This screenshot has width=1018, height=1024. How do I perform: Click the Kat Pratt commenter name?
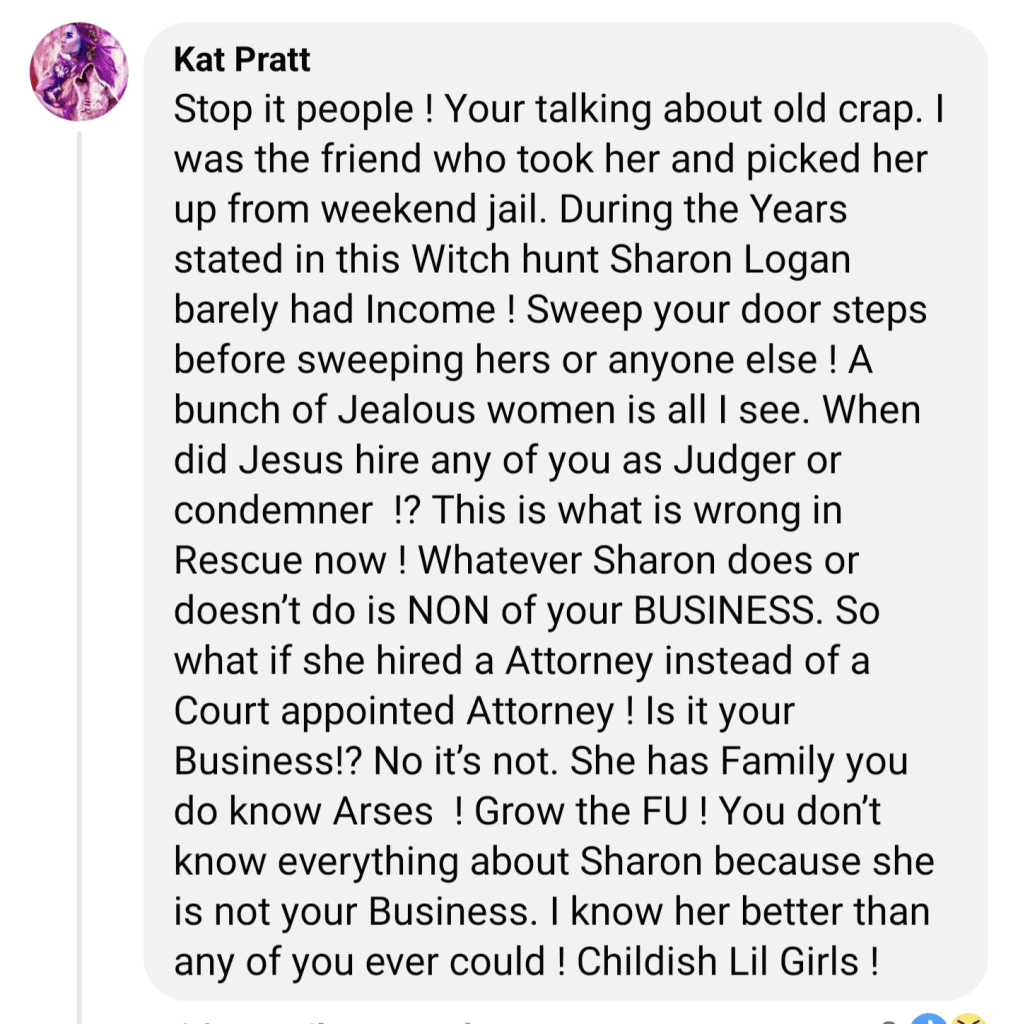point(242,60)
